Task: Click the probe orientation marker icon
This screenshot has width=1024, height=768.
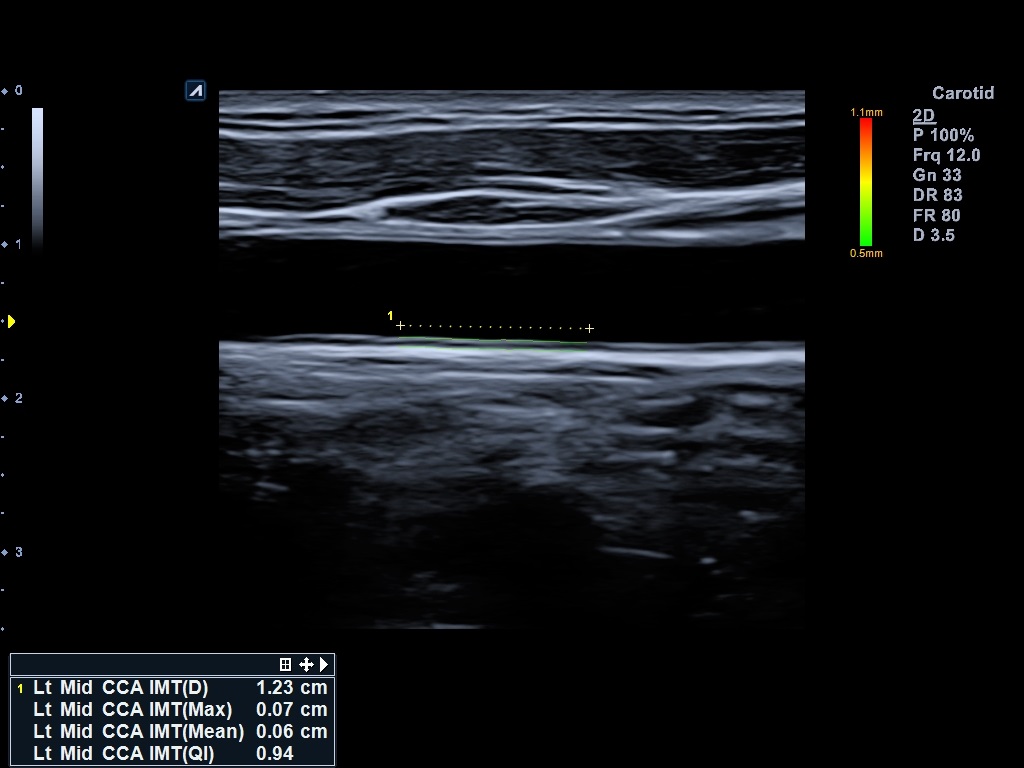Action: (x=196, y=91)
